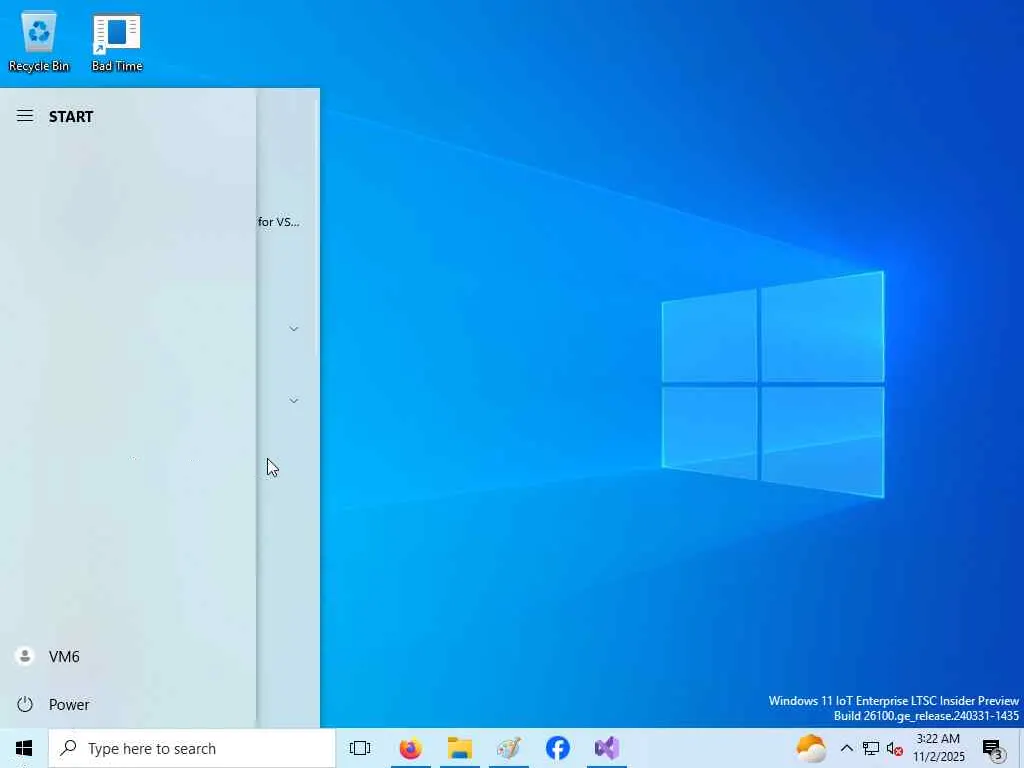Open File Explorer from the taskbar
The height and width of the screenshot is (768, 1024).
(460, 748)
